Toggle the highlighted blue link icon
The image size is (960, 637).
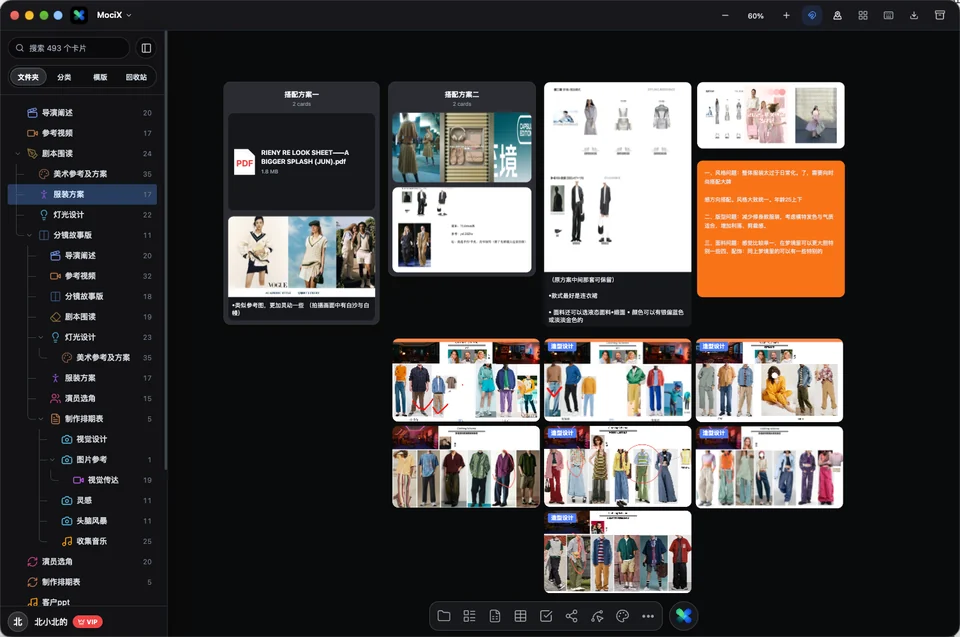pyautogui.click(x=812, y=15)
